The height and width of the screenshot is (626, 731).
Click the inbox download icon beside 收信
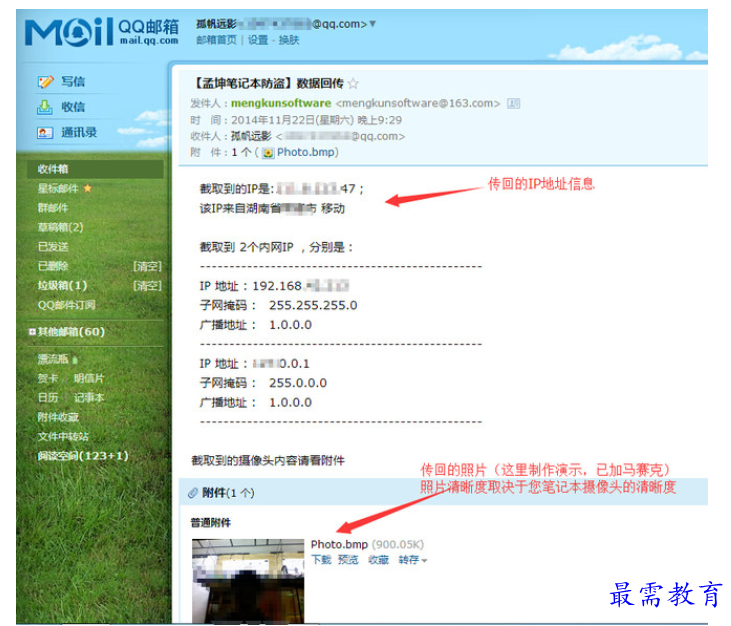(45, 107)
